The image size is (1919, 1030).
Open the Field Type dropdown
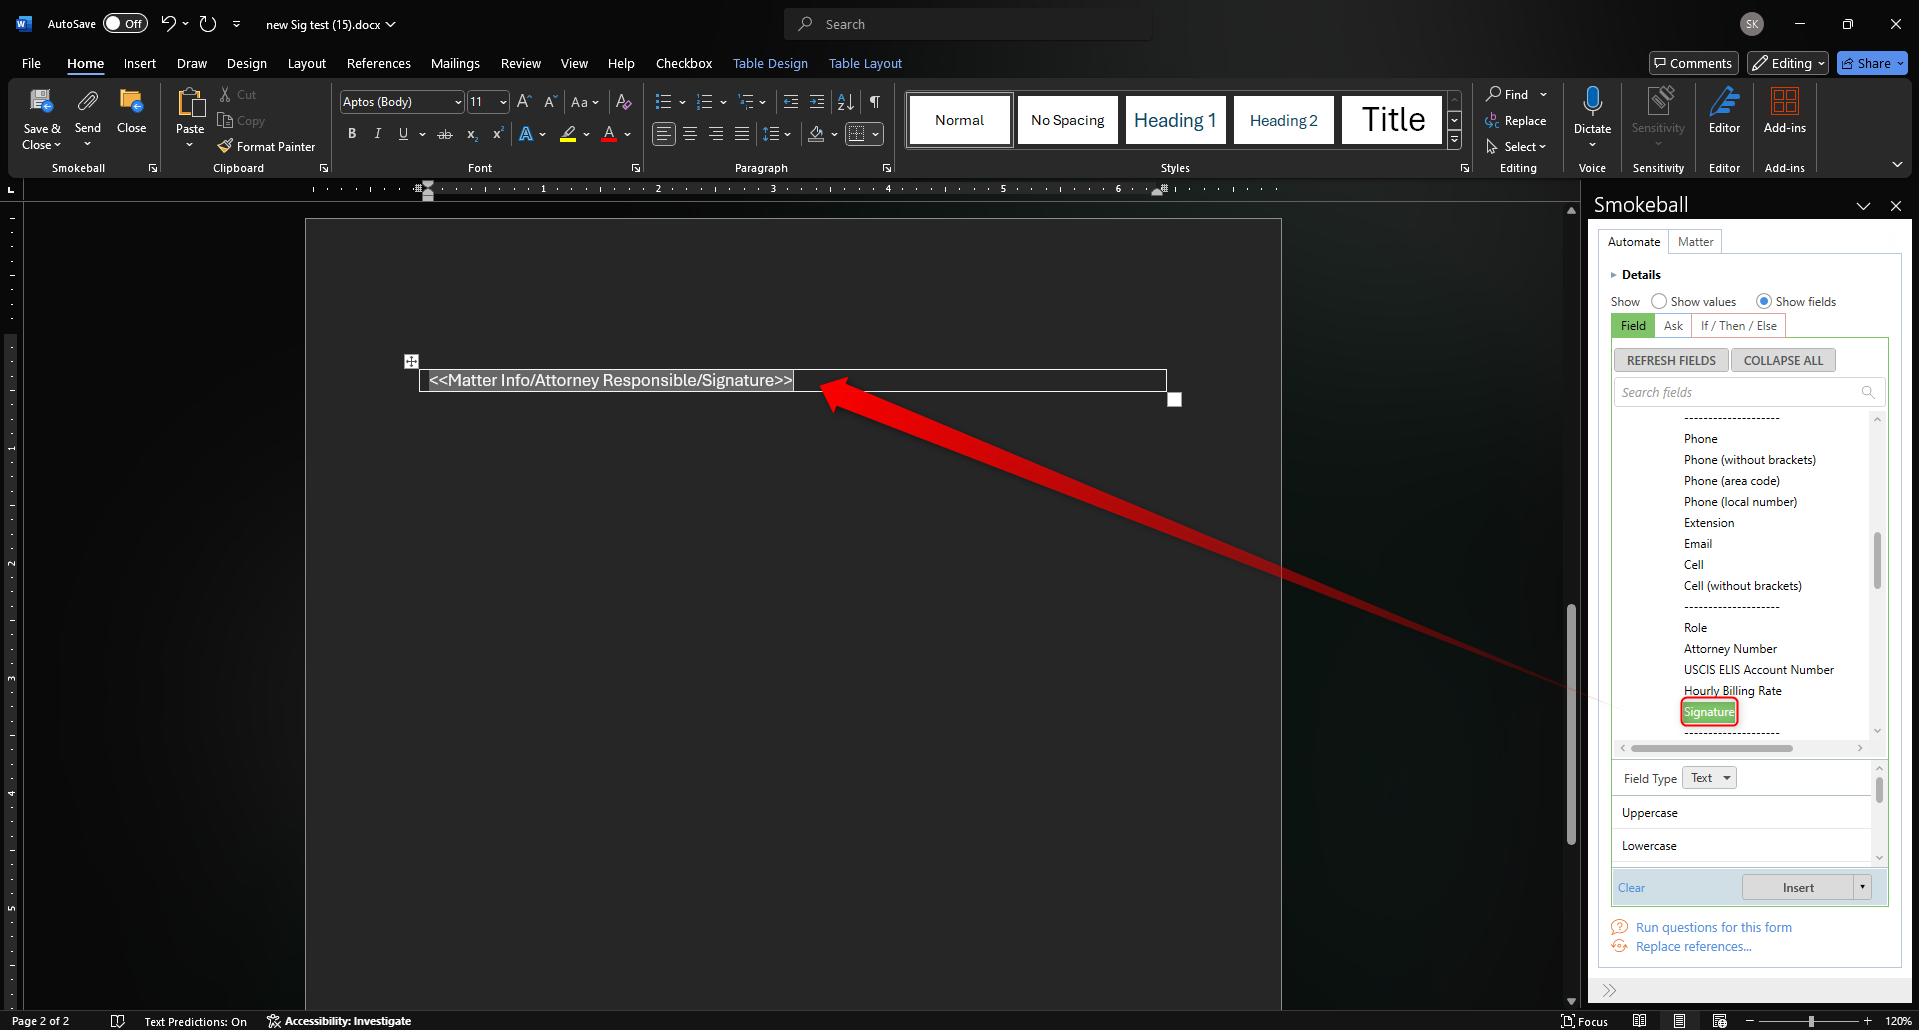1709,778
